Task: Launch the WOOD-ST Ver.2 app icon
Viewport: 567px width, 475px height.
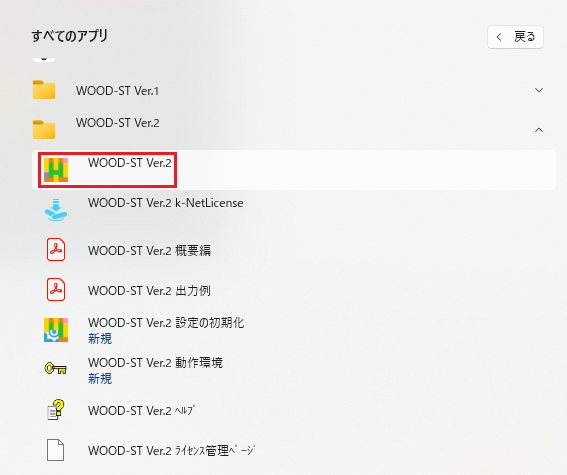Action: coord(56,170)
